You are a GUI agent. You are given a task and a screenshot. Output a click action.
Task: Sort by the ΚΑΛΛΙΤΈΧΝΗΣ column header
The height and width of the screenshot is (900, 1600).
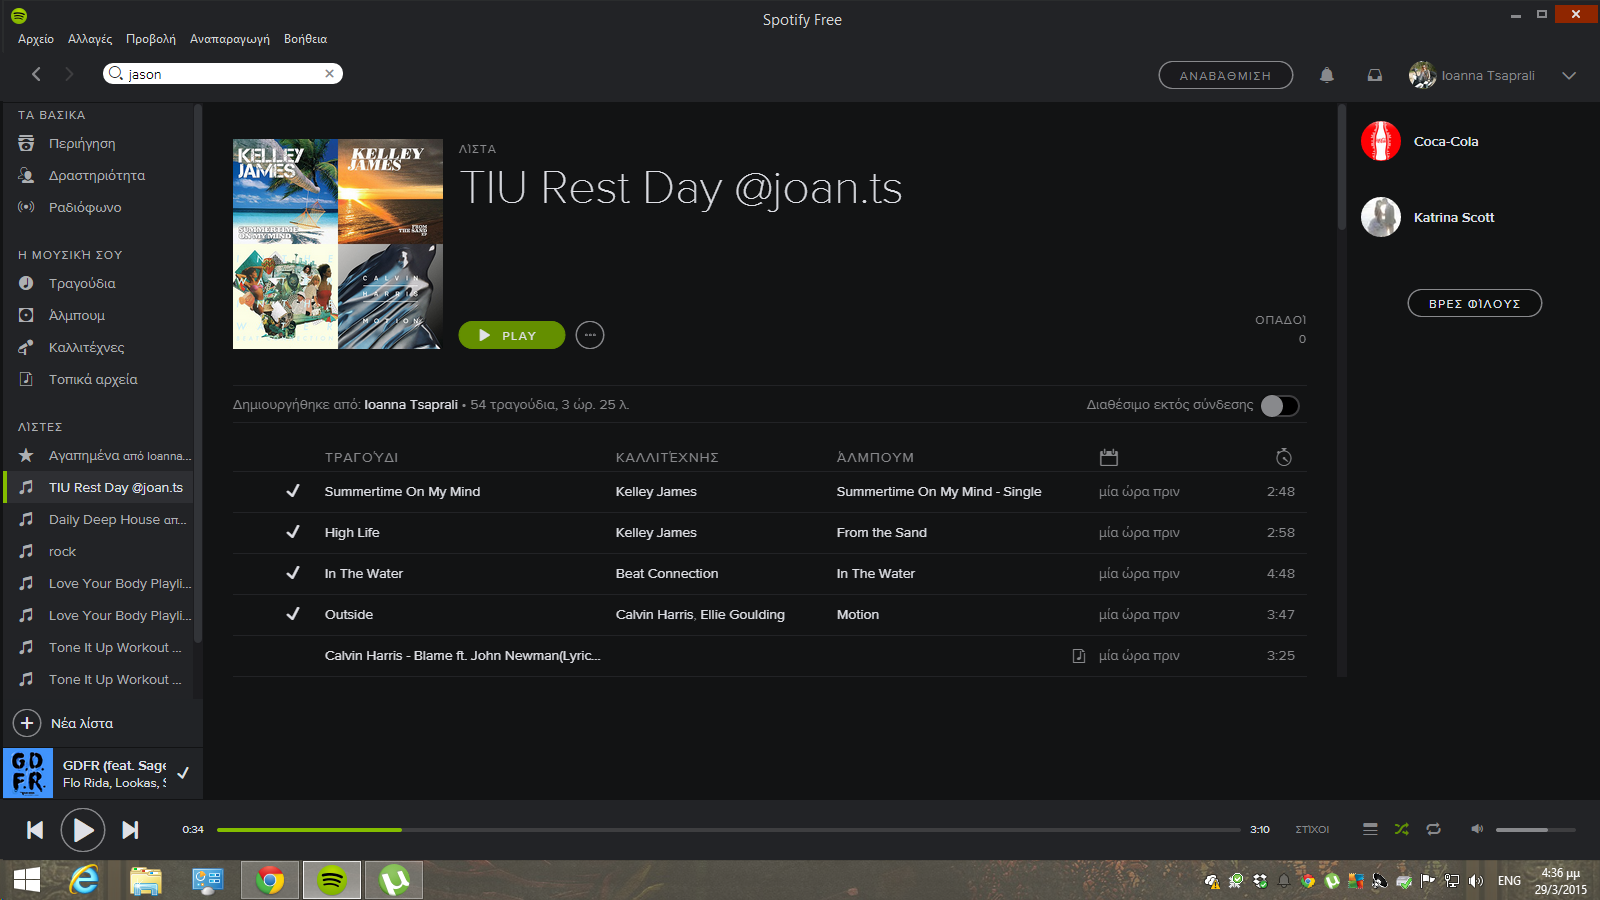667,458
